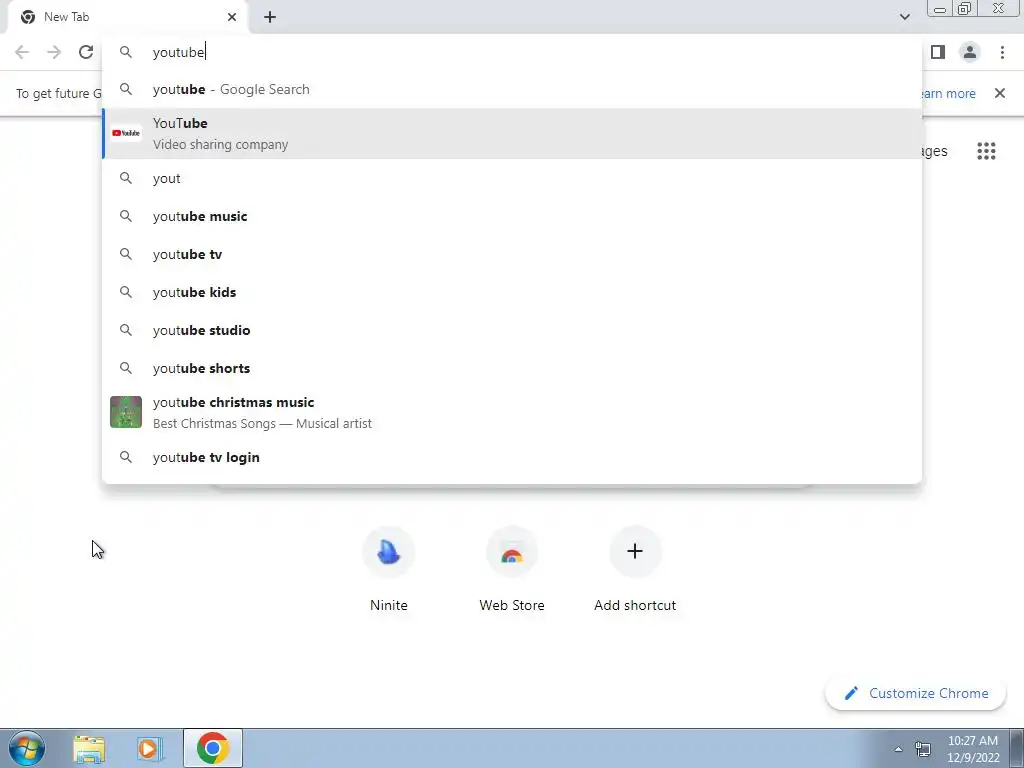Click the Christmas music thumbnail image
This screenshot has width=1024, height=768.
click(126, 412)
